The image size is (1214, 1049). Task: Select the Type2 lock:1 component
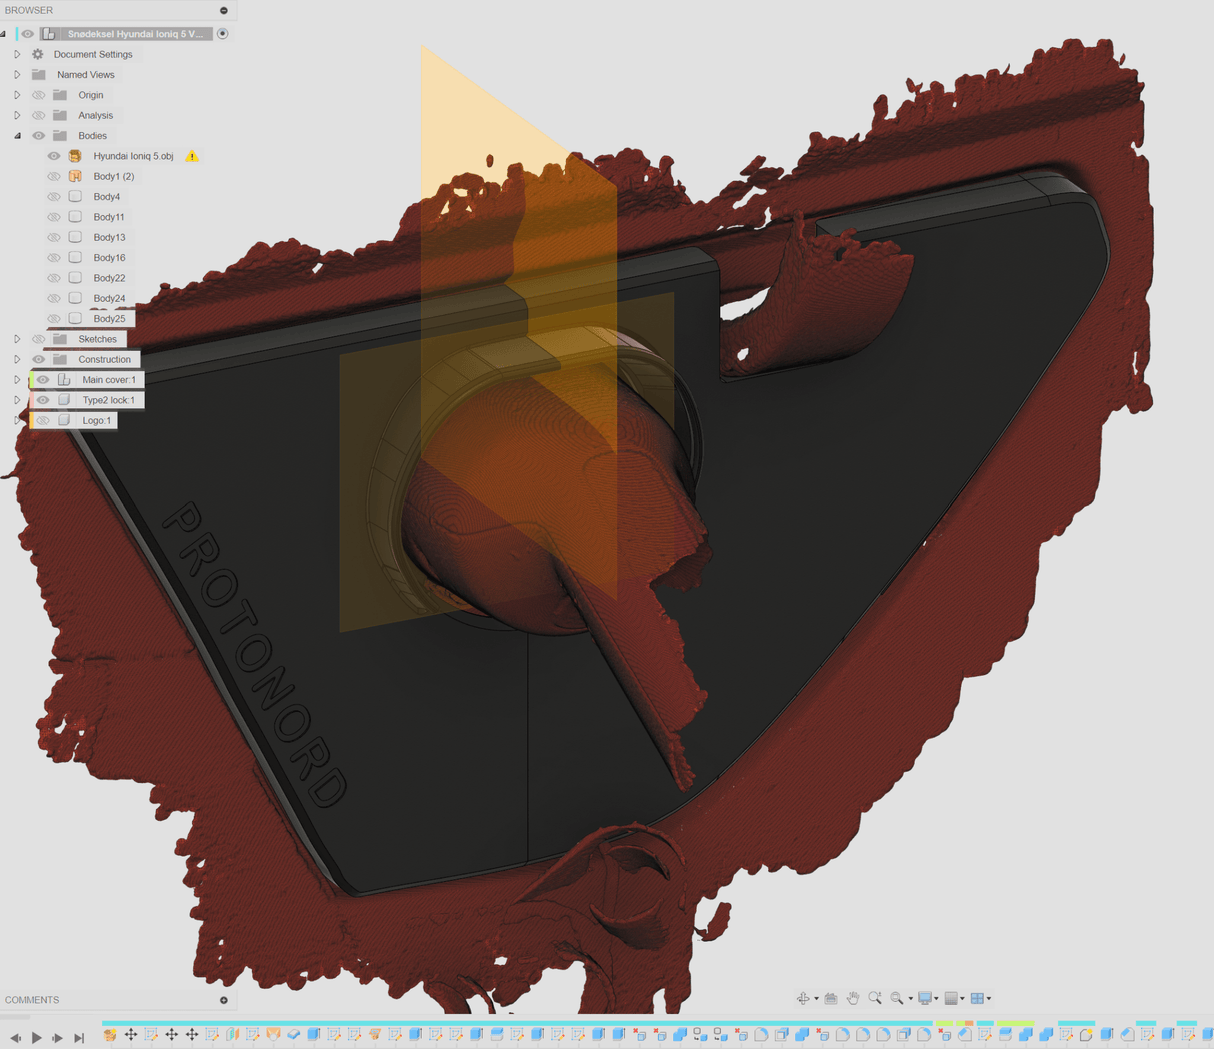[x=108, y=400]
